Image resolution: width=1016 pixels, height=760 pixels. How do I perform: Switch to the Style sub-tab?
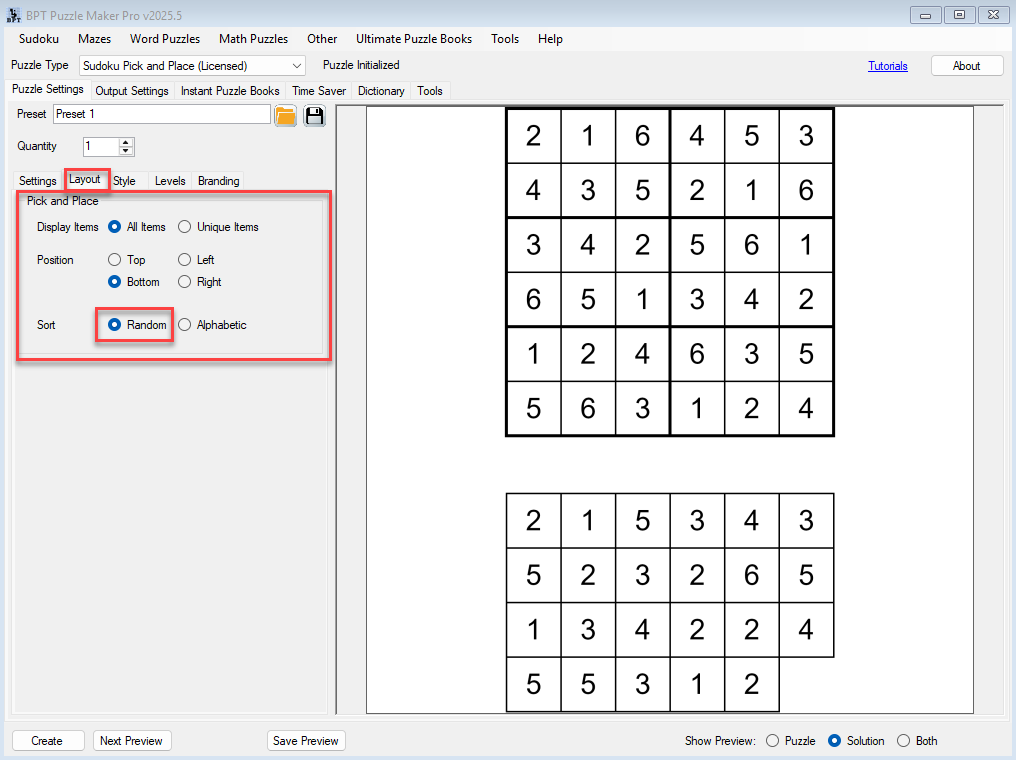point(124,181)
